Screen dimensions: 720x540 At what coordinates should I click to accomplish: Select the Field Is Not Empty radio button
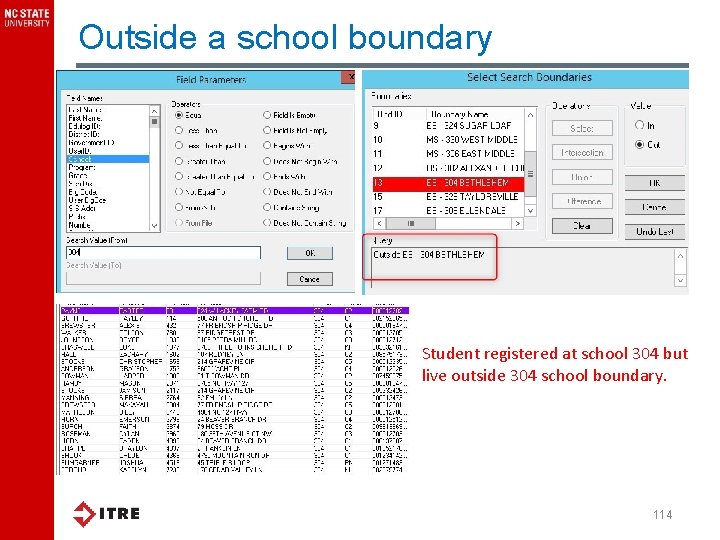(x=267, y=130)
